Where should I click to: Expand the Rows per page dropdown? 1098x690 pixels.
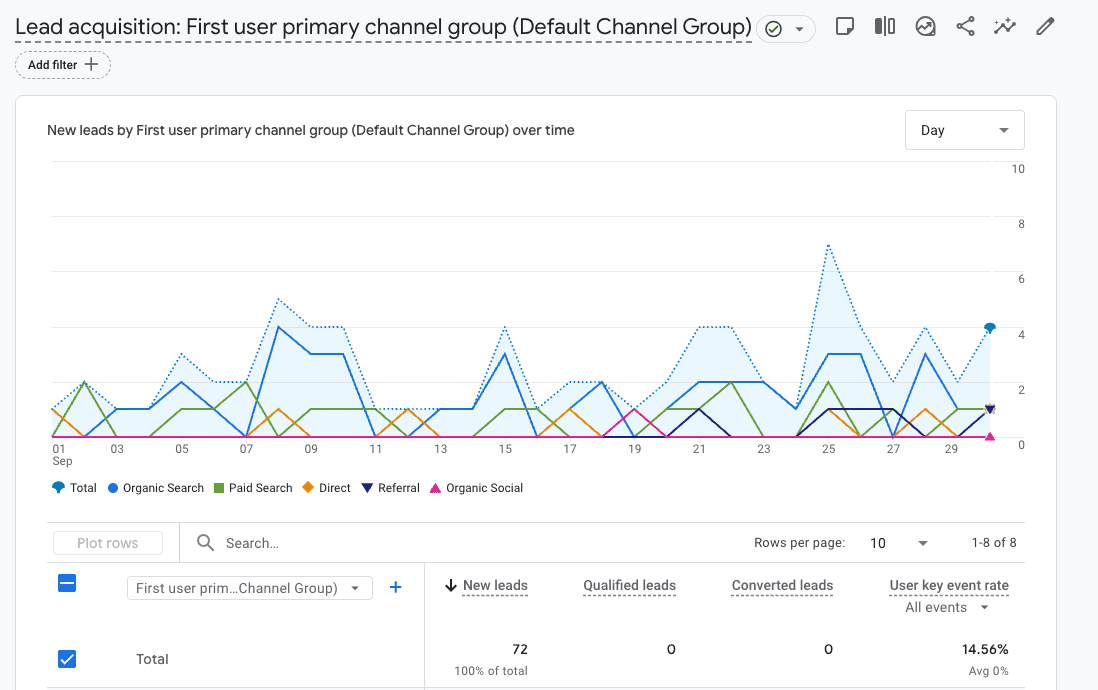899,543
